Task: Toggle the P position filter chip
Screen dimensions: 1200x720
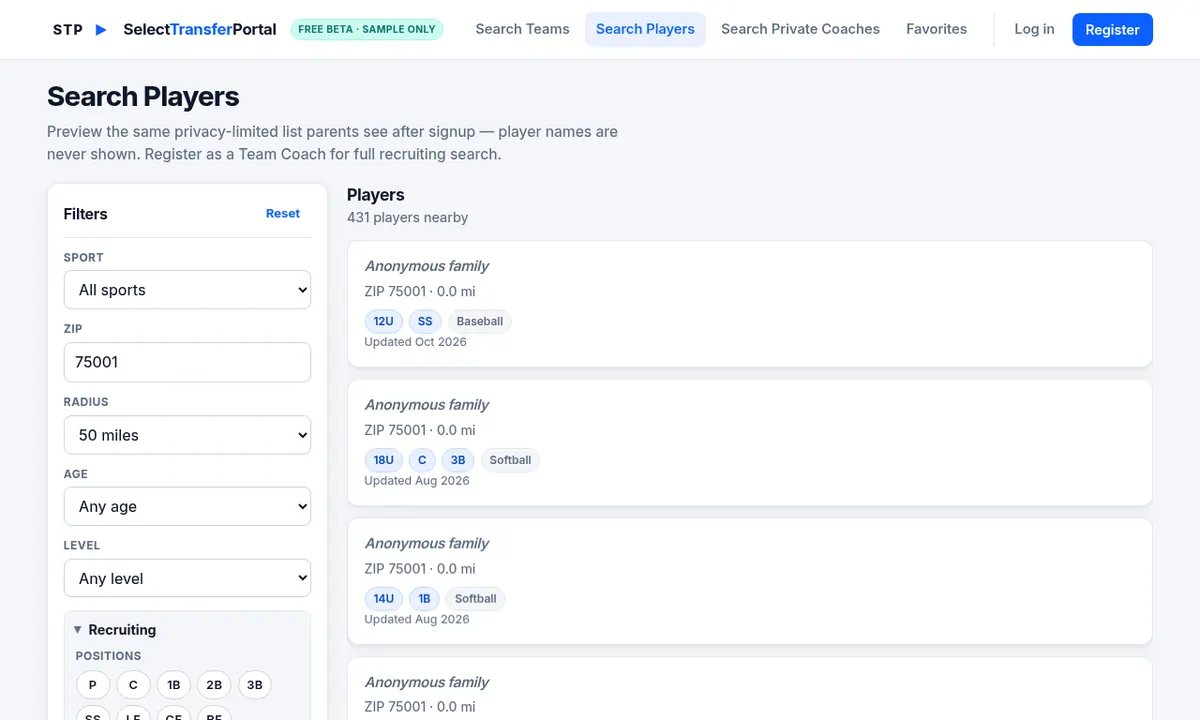Action: [x=93, y=685]
